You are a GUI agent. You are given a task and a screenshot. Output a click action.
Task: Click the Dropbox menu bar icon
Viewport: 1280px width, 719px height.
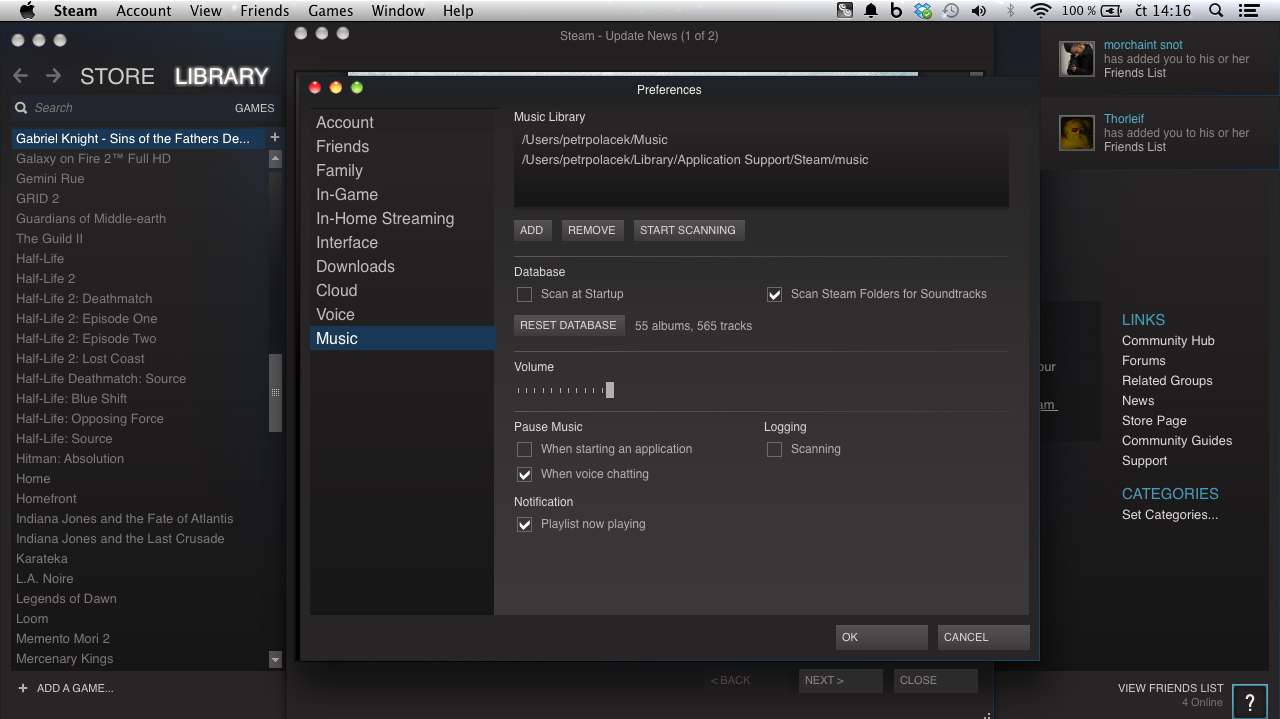pos(923,11)
